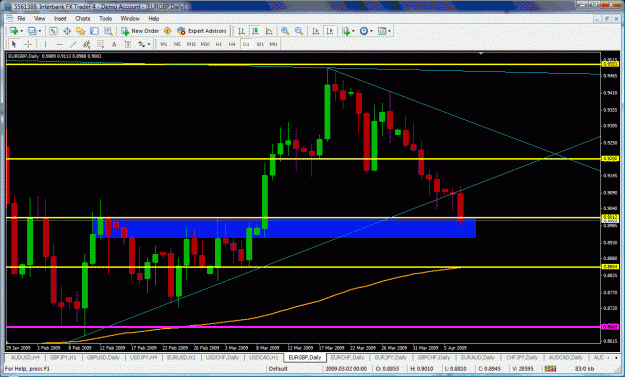Switch to Line Chart display
625x377 pixels.
(x=269, y=31)
